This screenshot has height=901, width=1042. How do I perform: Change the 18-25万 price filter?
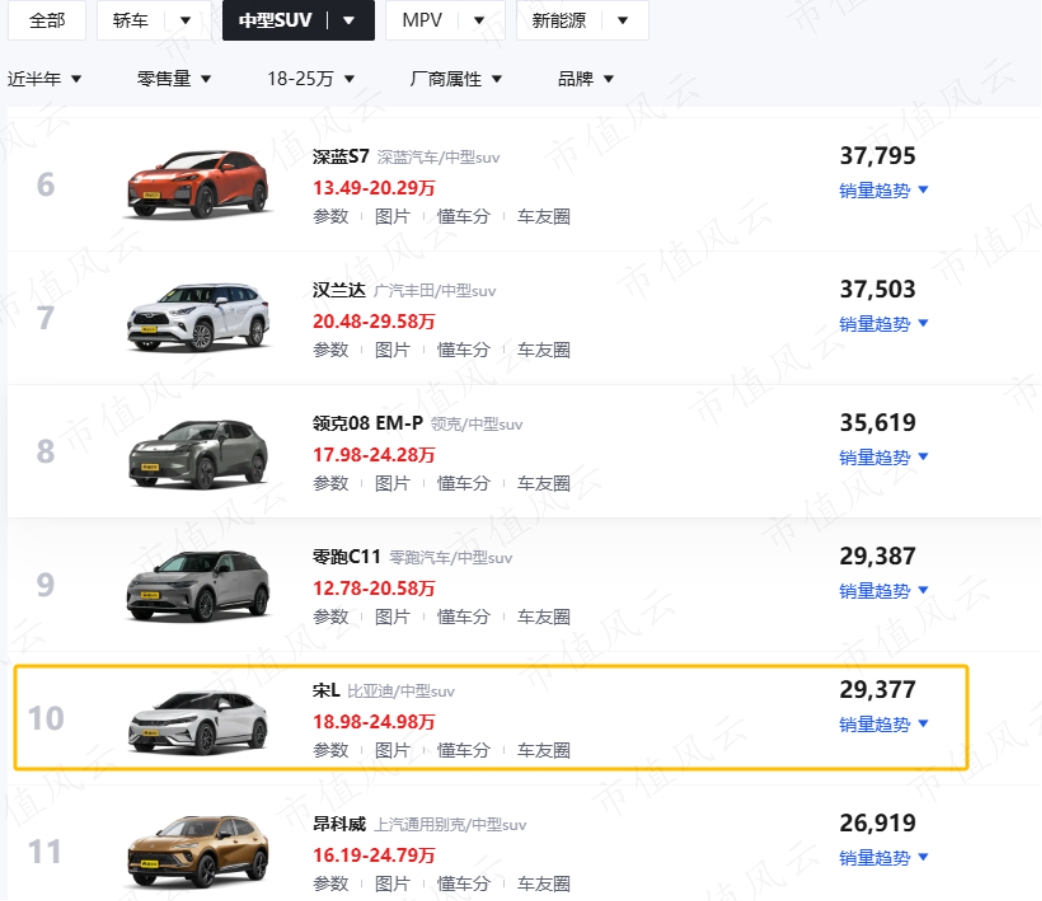[x=310, y=79]
